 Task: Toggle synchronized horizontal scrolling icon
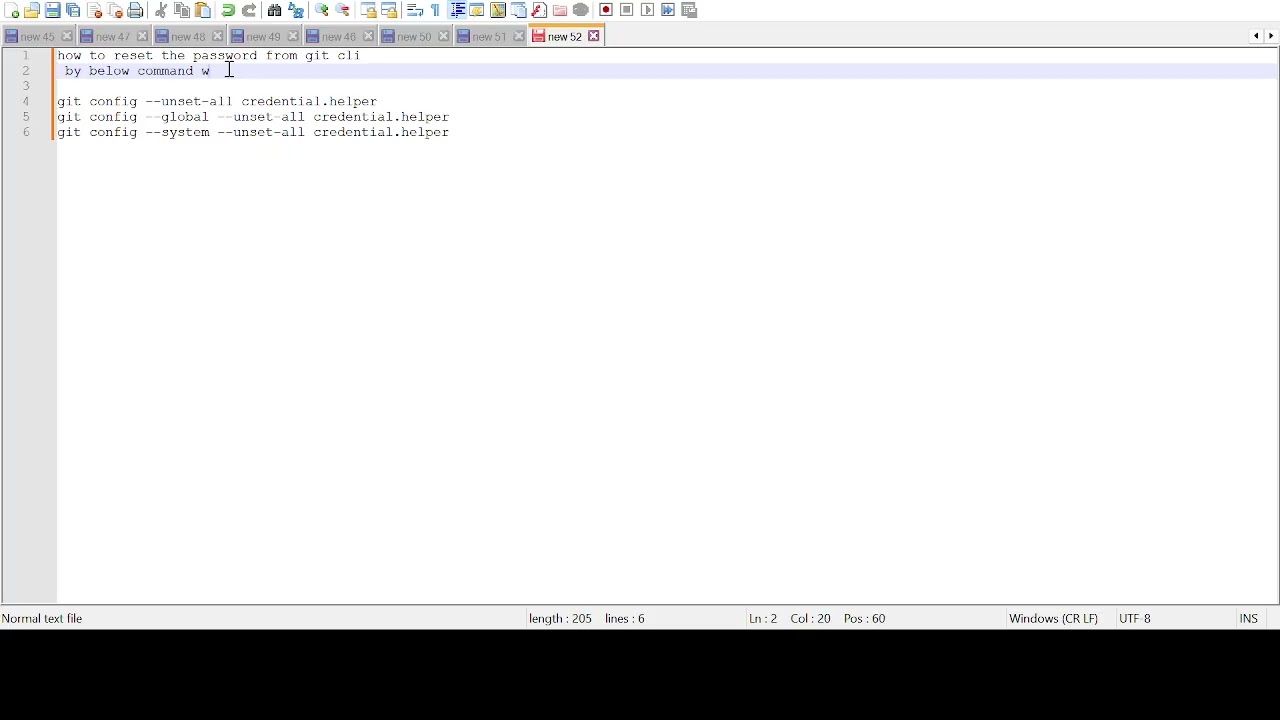coord(389,10)
